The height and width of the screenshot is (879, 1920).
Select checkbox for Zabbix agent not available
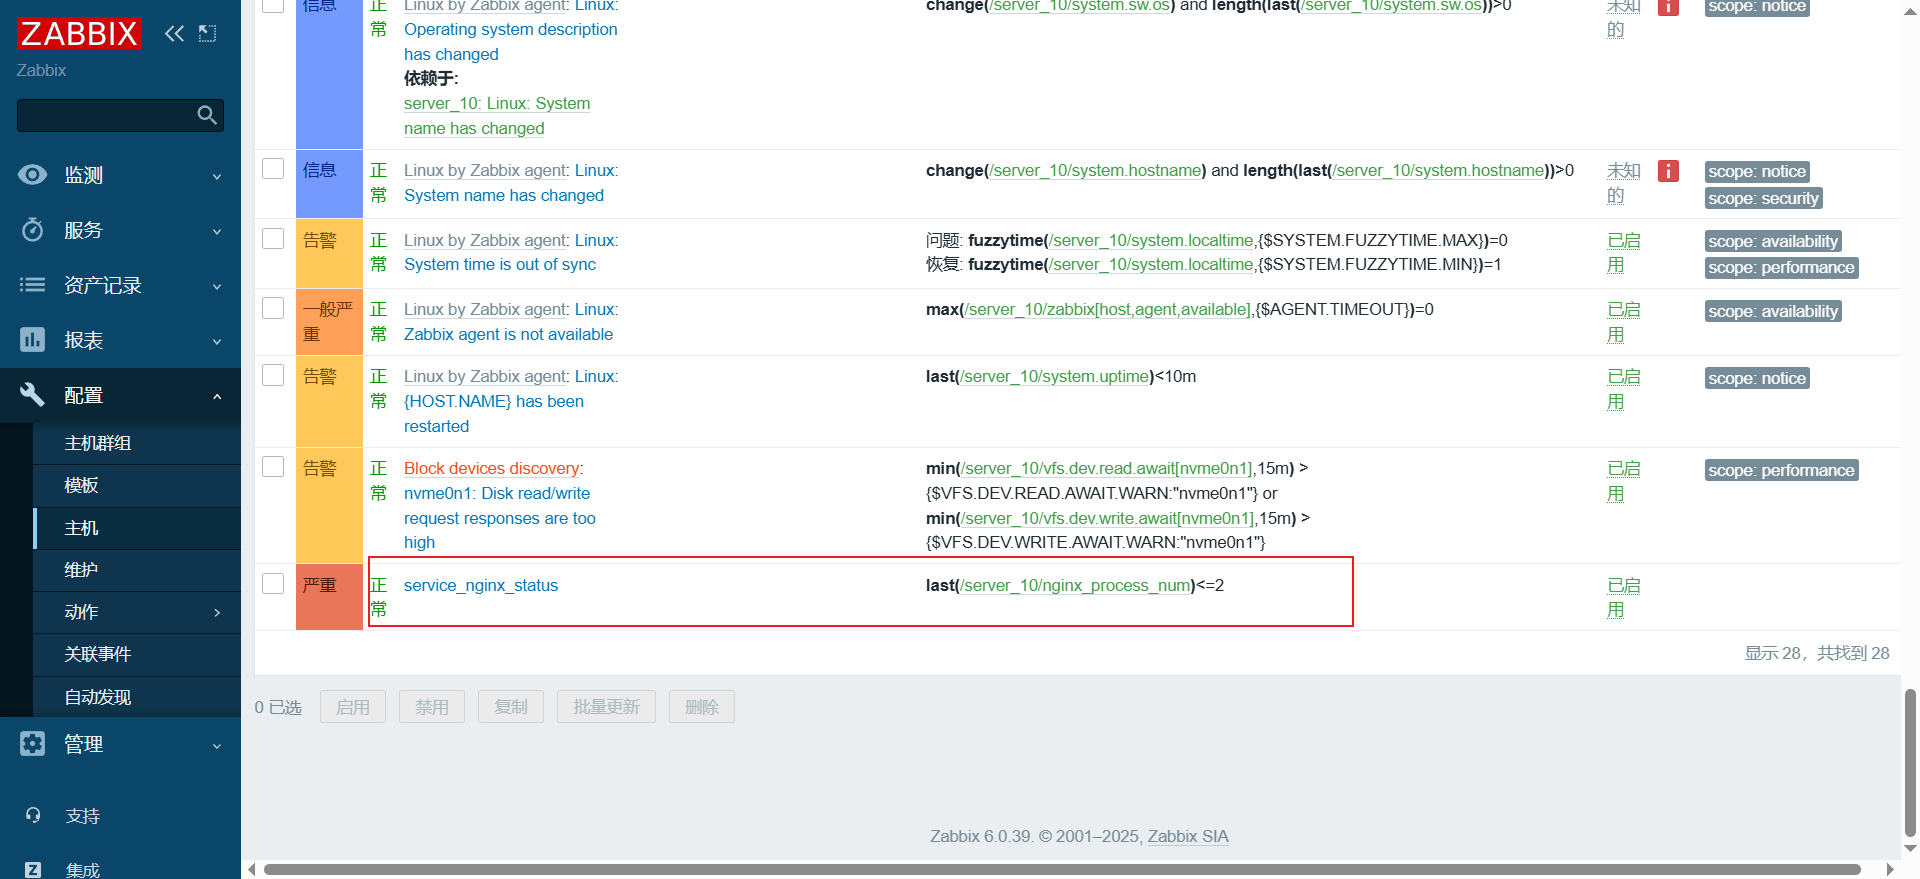point(273,308)
